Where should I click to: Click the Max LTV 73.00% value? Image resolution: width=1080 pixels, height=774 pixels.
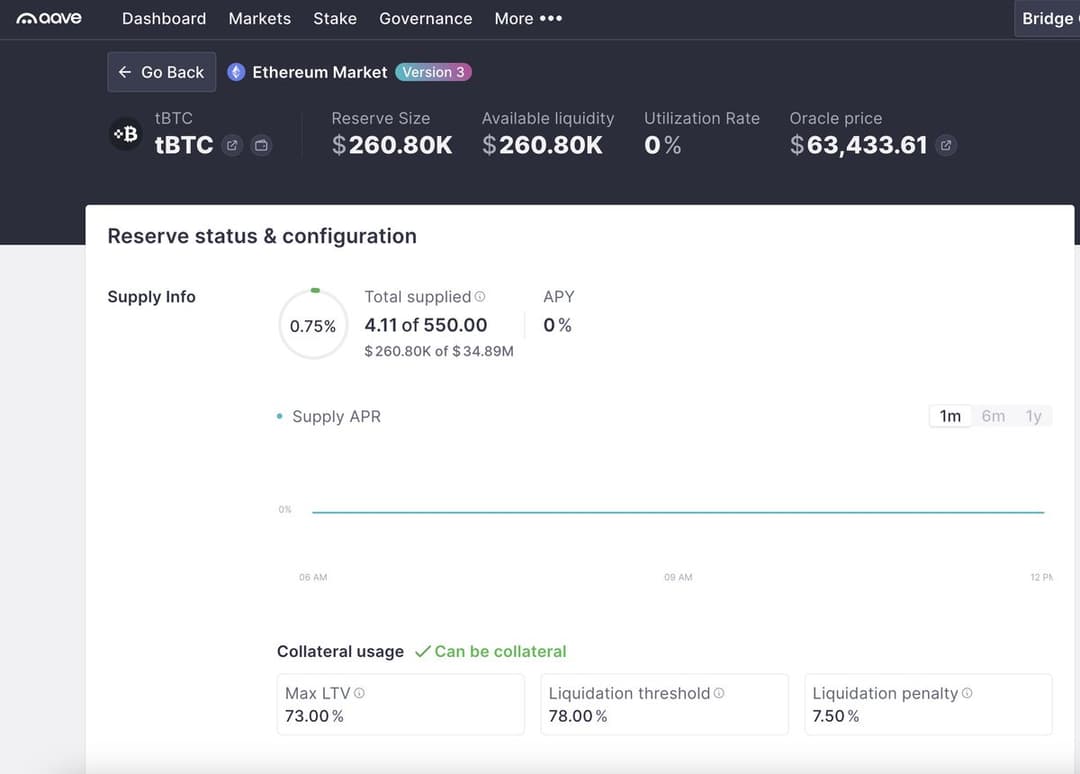coord(314,716)
